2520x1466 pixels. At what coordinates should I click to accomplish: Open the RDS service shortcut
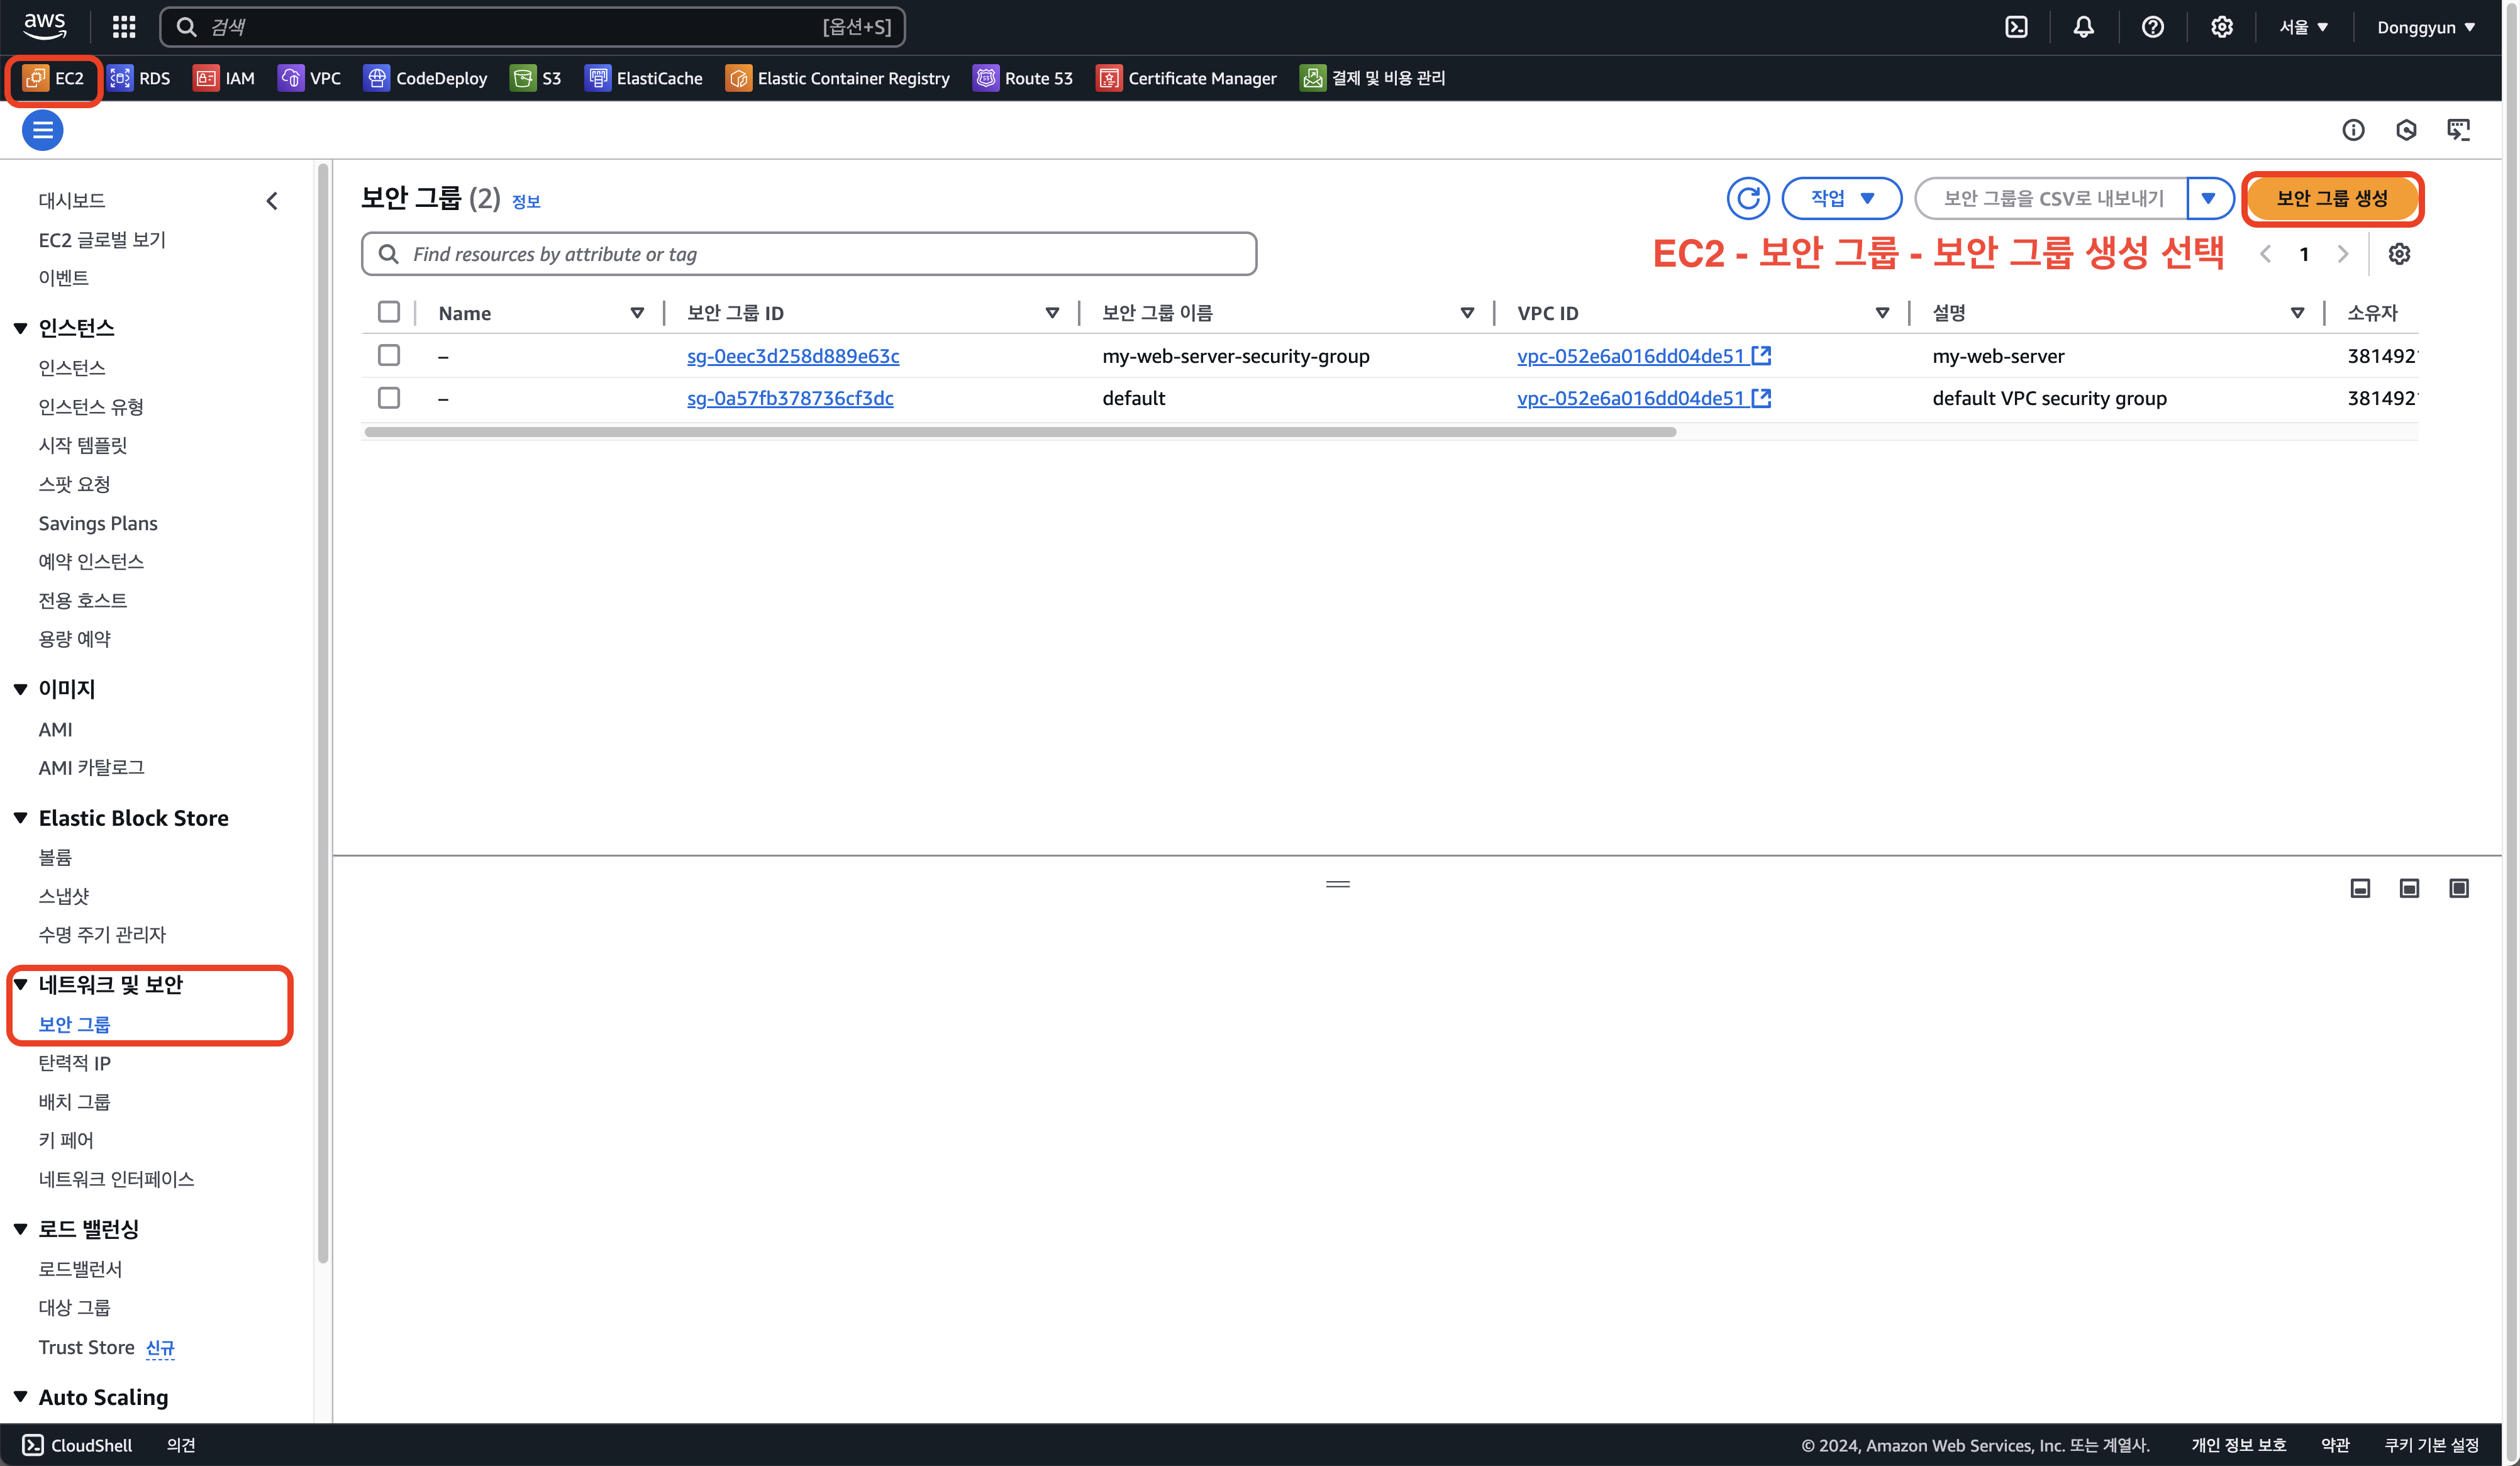click(139, 78)
